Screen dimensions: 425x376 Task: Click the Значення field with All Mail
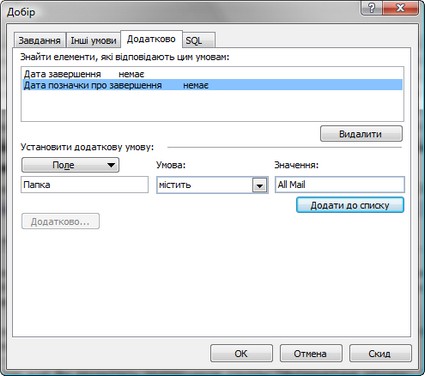pos(340,185)
